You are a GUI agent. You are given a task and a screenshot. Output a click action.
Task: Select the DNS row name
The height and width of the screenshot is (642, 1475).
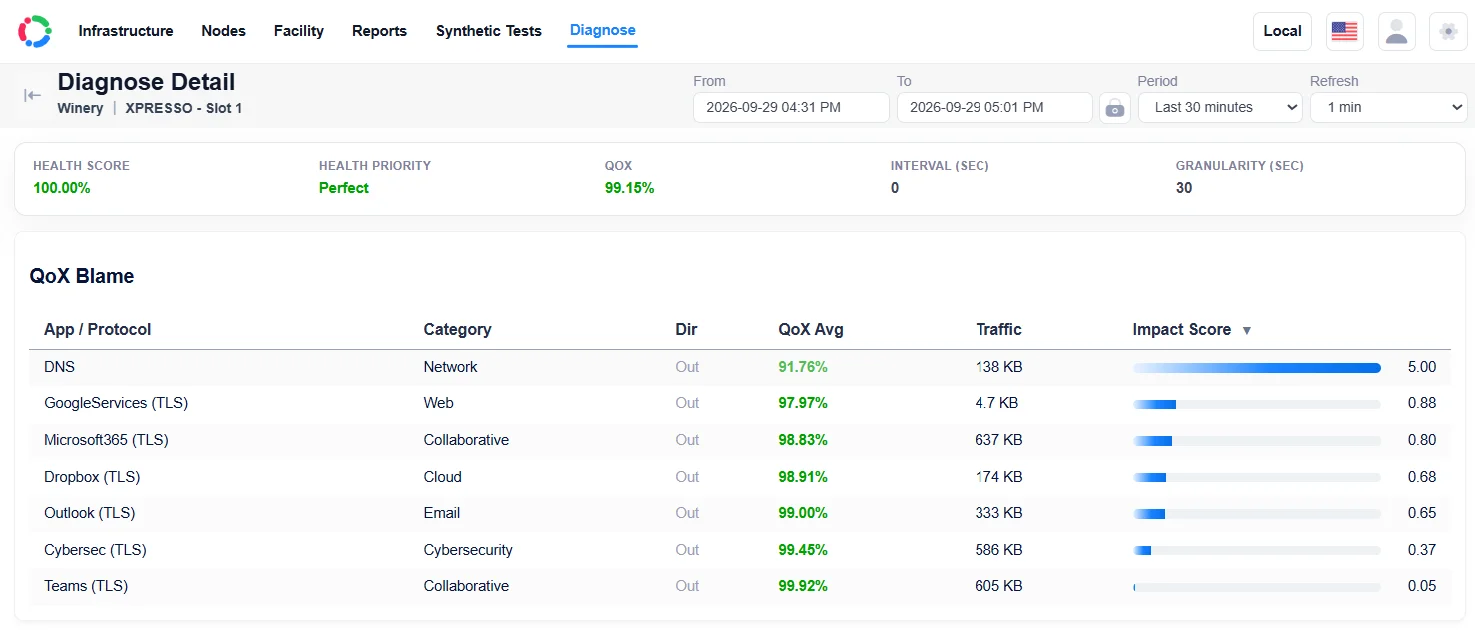click(x=60, y=367)
